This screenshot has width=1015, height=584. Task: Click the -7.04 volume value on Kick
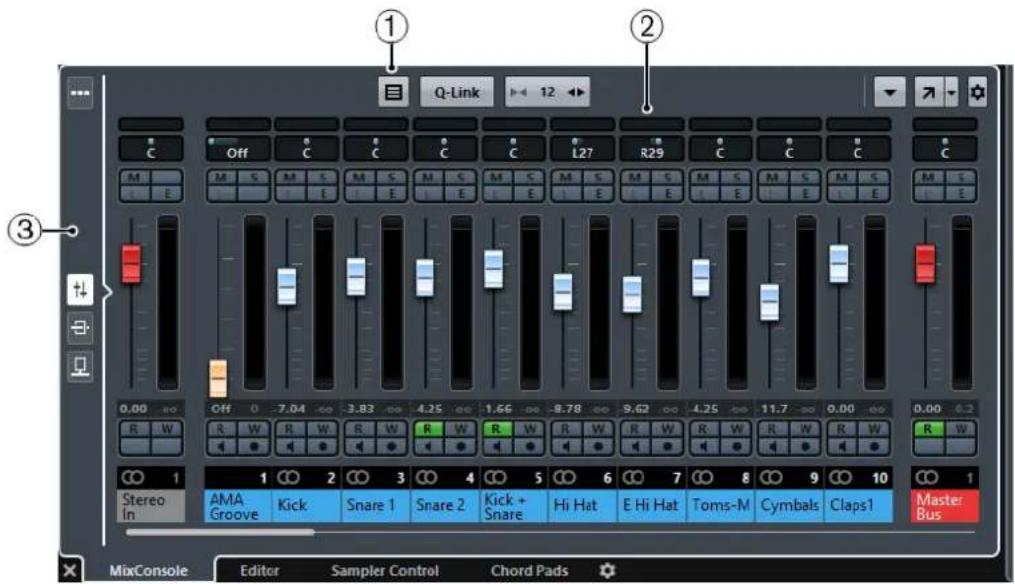pos(291,409)
